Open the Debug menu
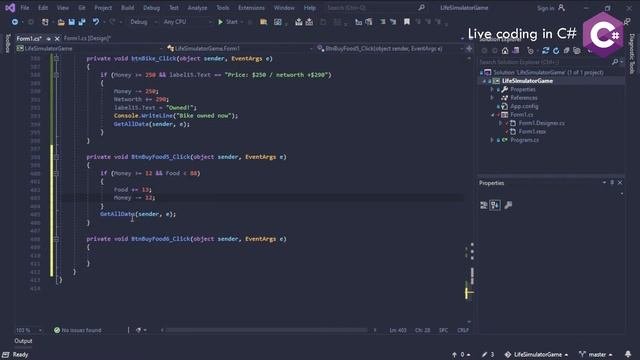The height and width of the screenshot is (360, 640). pyautogui.click(x=151, y=8)
